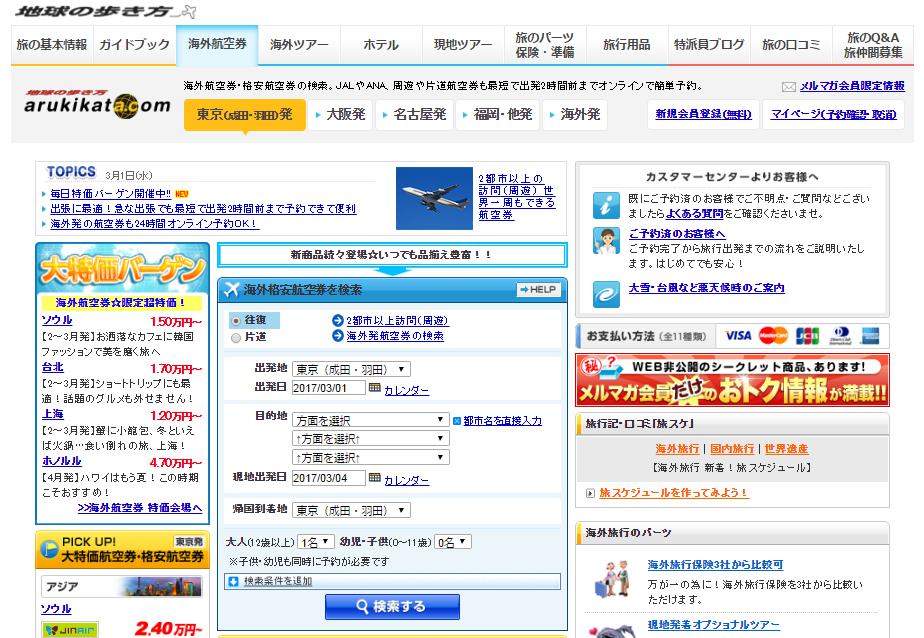Image resolution: width=924 pixels, height=638 pixels.
Task: Open 大雪・台風など悪天候時のご案内 link
Action: pyautogui.click(x=707, y=288)
